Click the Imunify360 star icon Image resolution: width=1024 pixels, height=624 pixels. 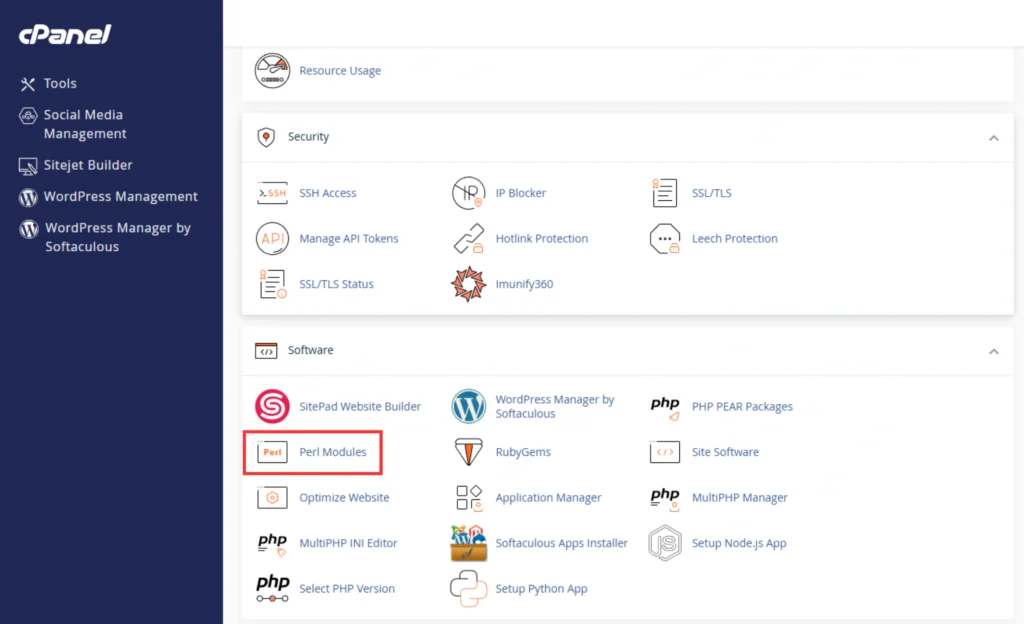(468, 285)
